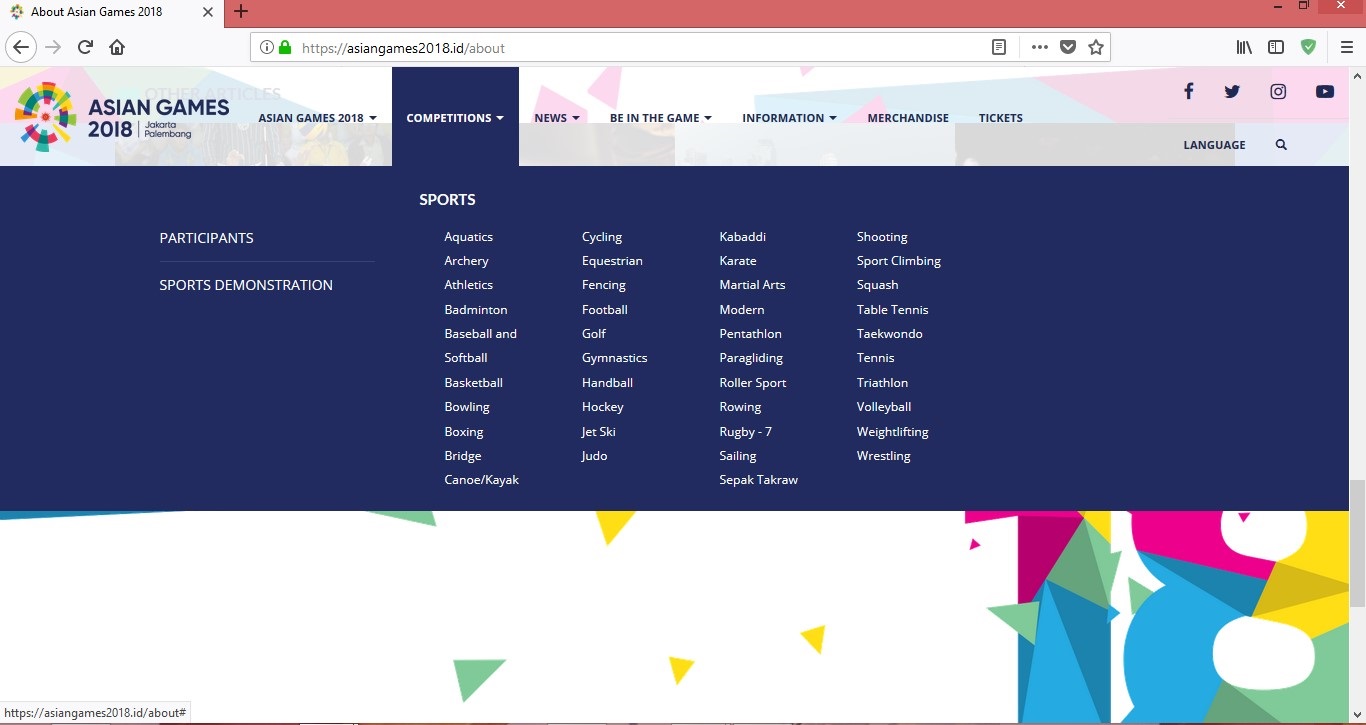Visit the Instagram icon in header
The height and width of the screenshot is (725, 1366).
pos(1278,92)
